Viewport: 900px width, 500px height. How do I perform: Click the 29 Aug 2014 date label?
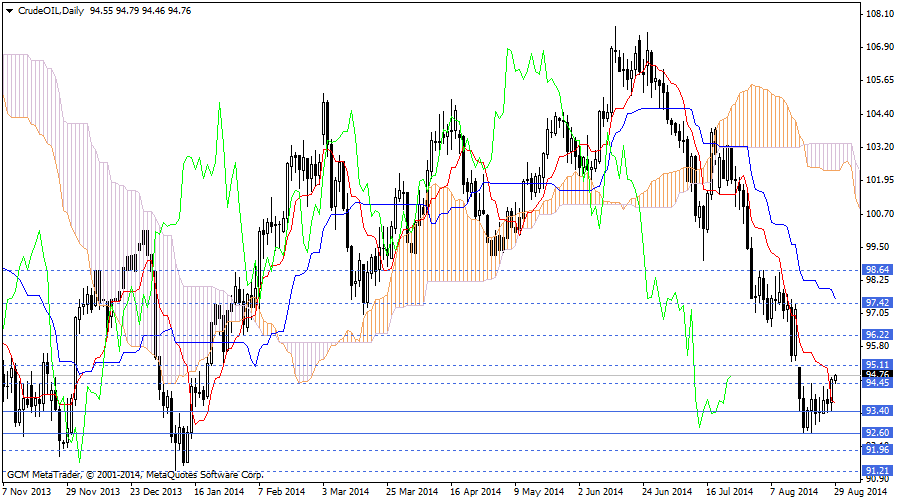click(x=862, y=491)
